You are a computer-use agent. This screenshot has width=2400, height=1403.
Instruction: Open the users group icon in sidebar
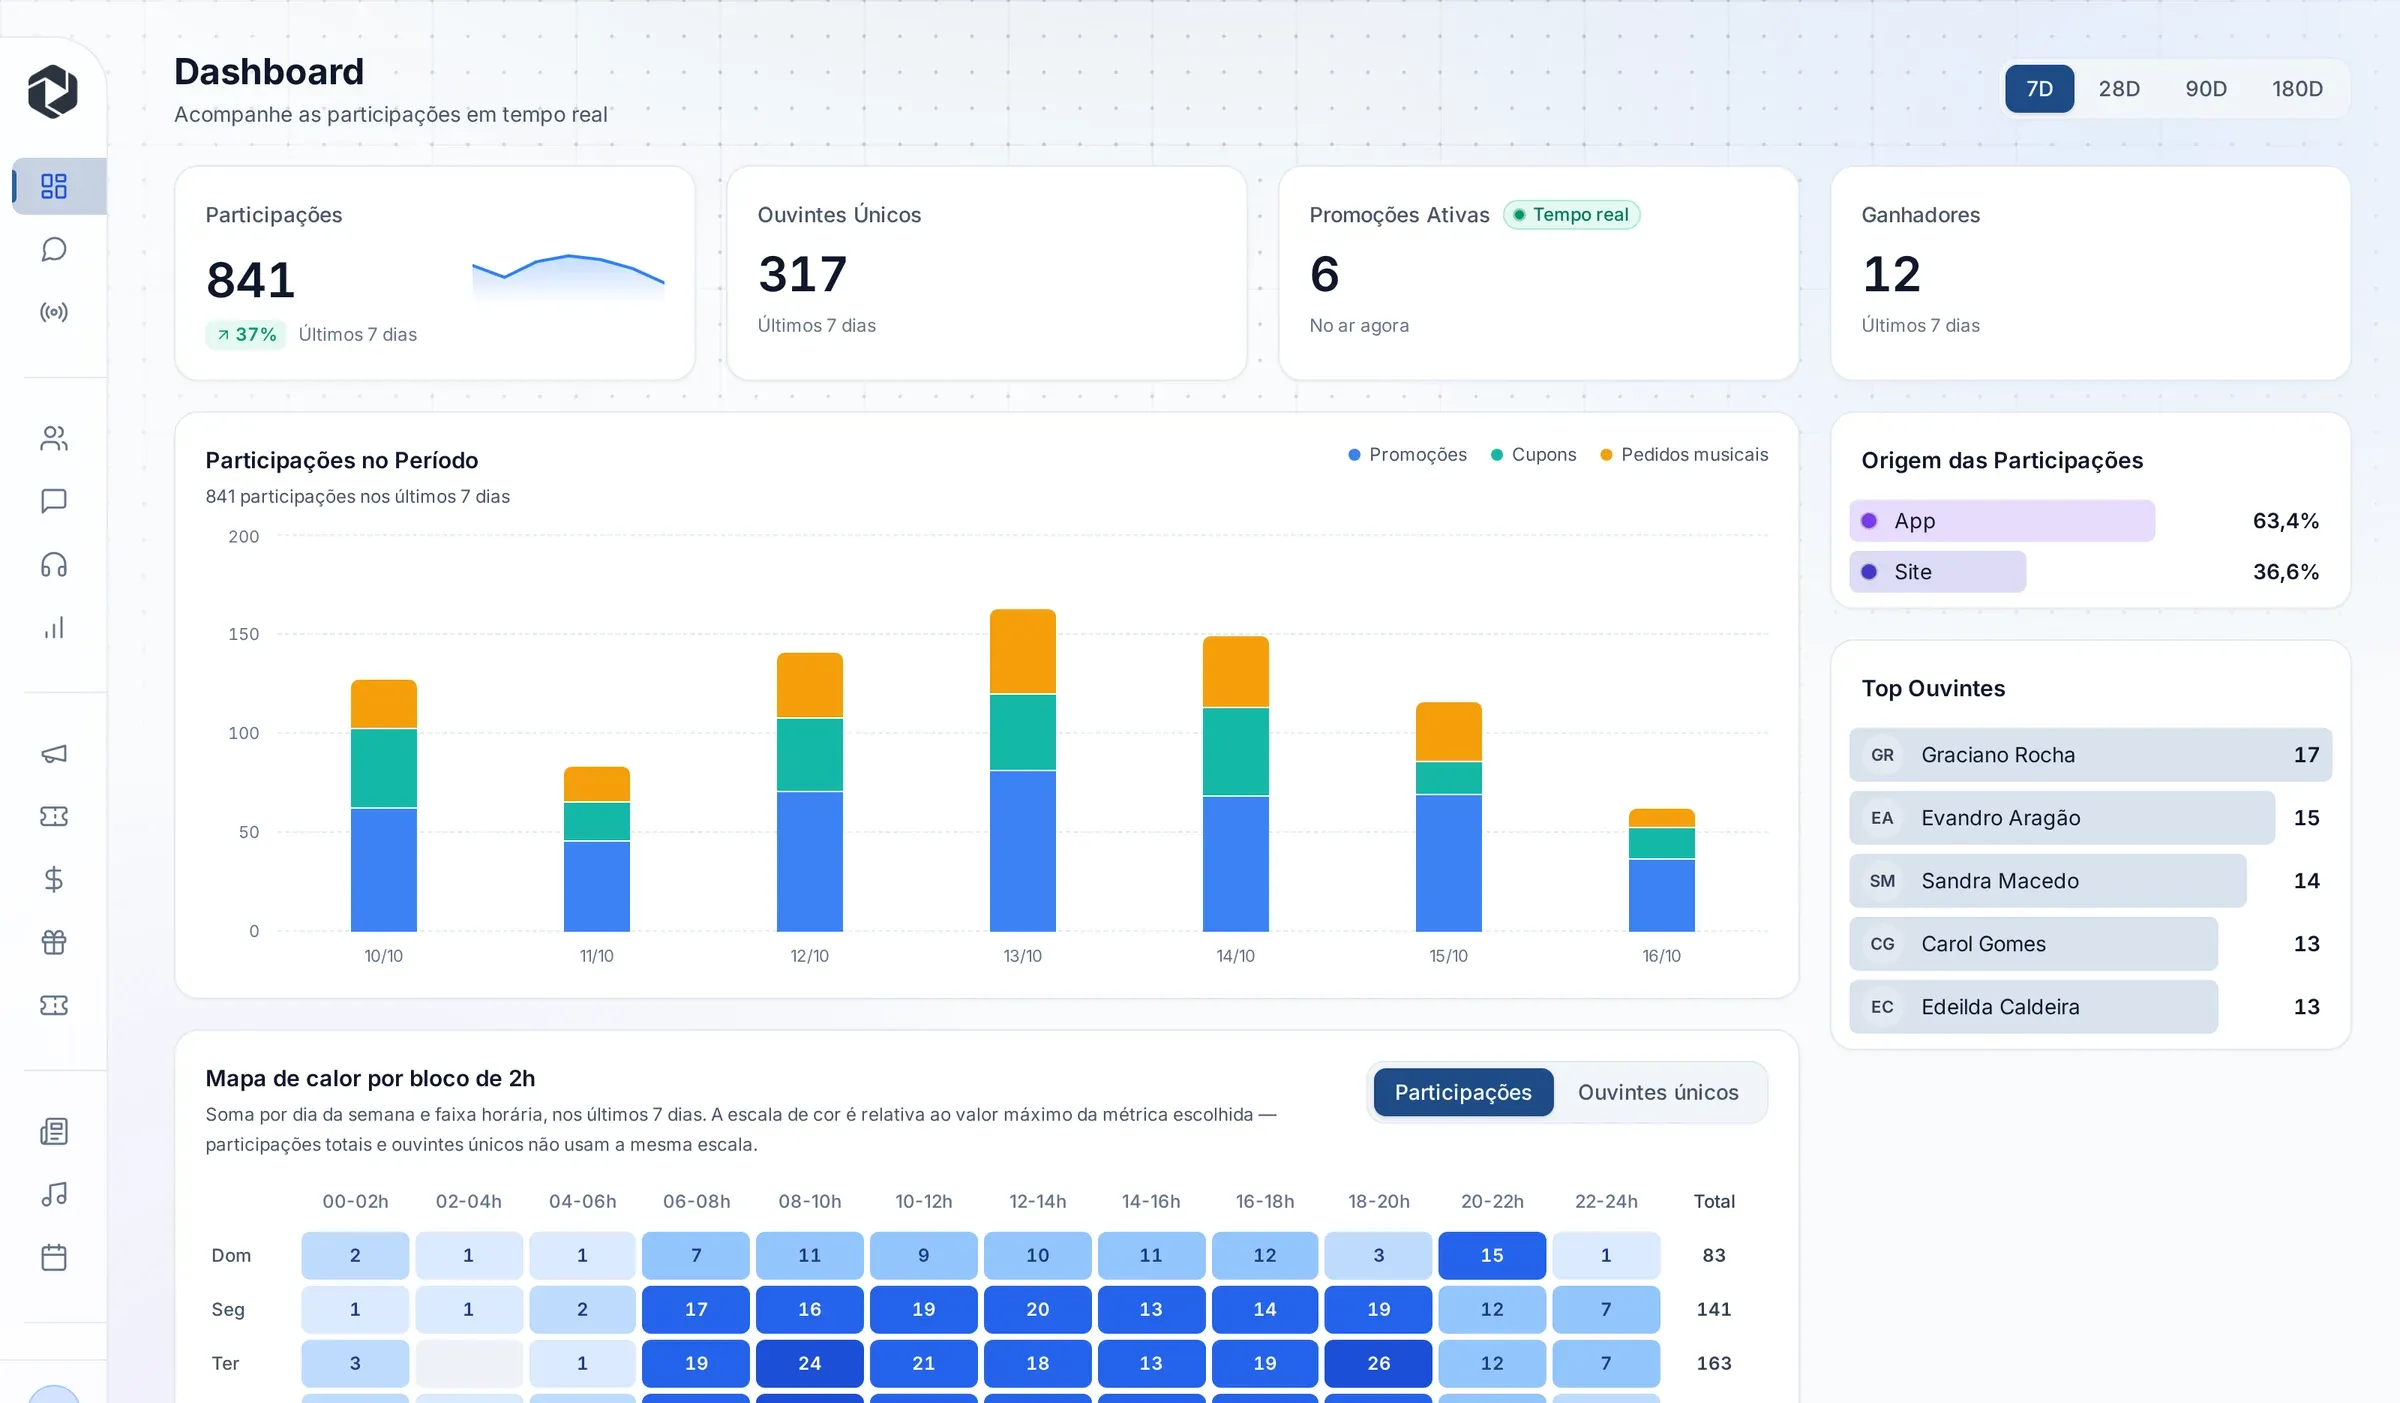pos(54,438)
